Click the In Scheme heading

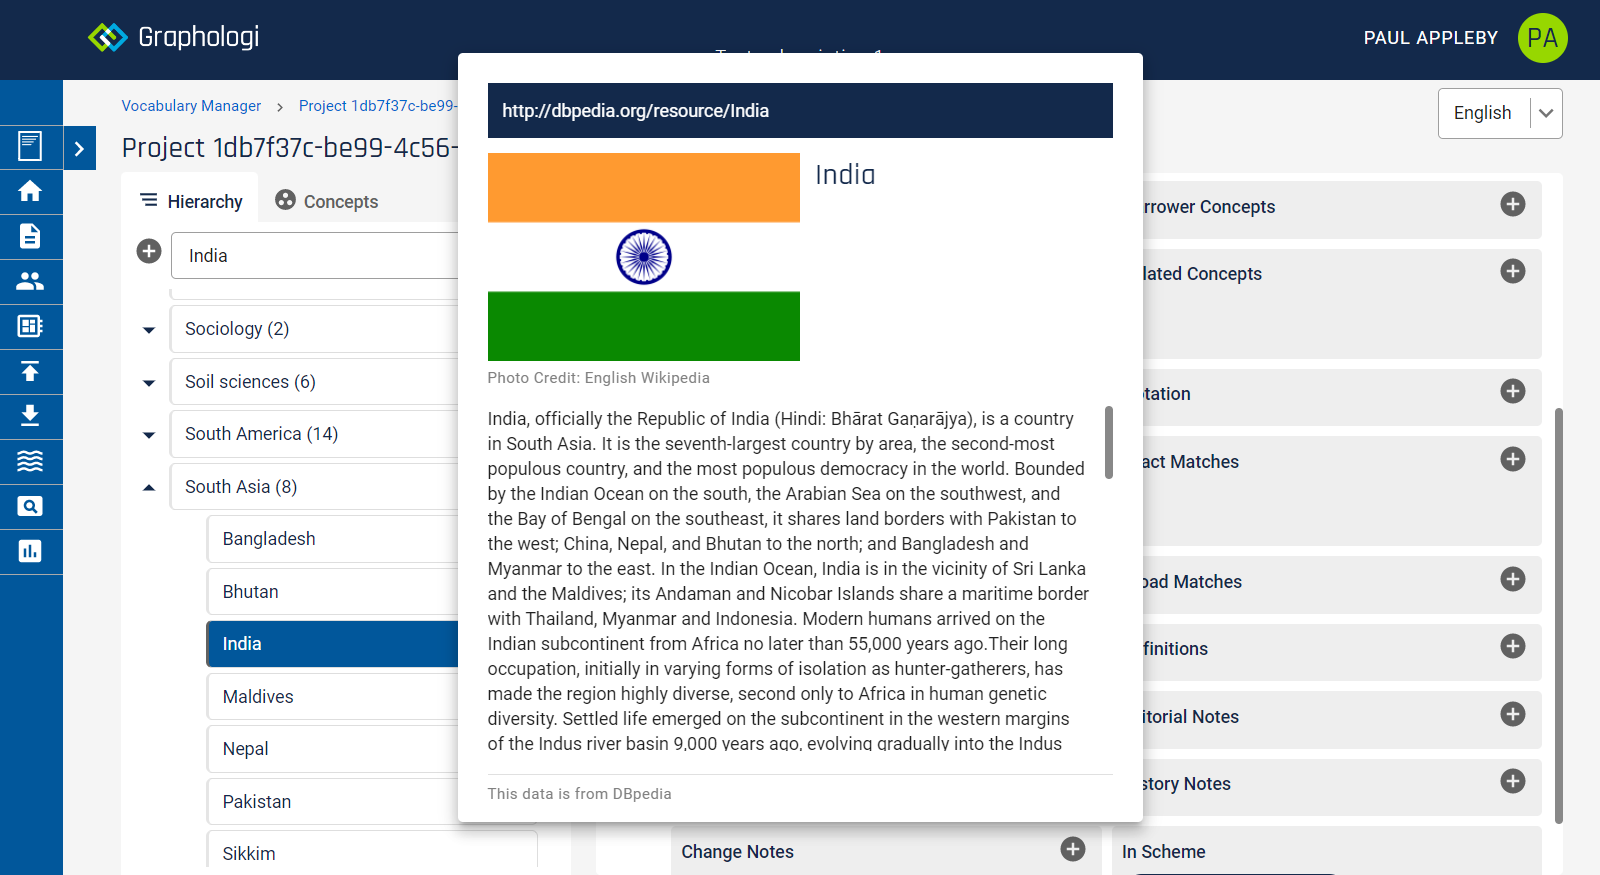coord(1163,852)
